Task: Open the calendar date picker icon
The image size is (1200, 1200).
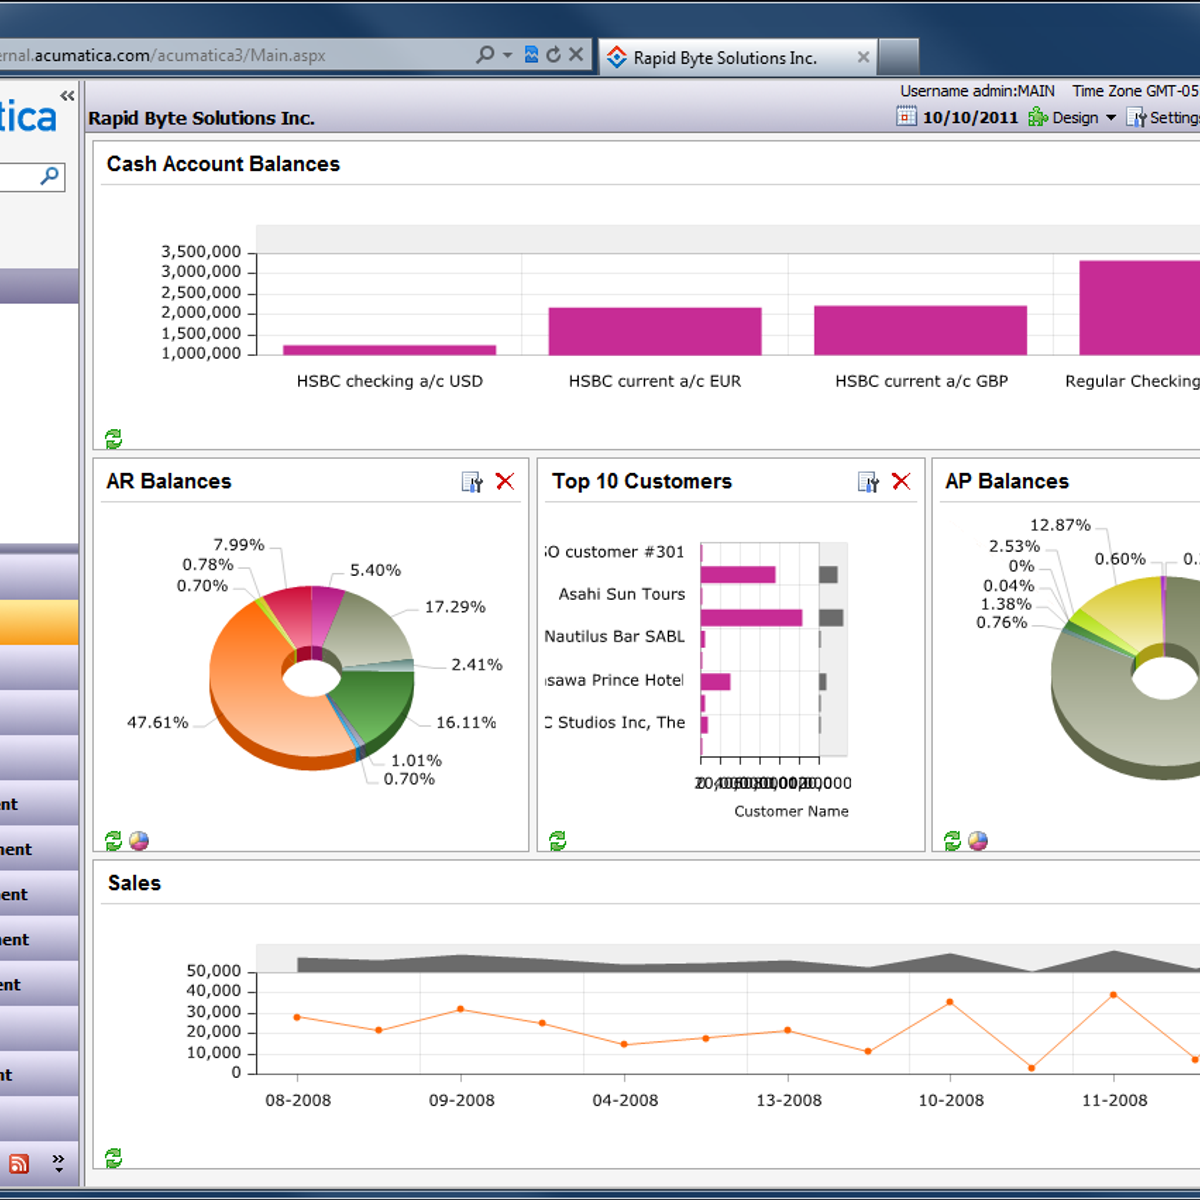Action: pyautogui.click(x=906, y=116)
